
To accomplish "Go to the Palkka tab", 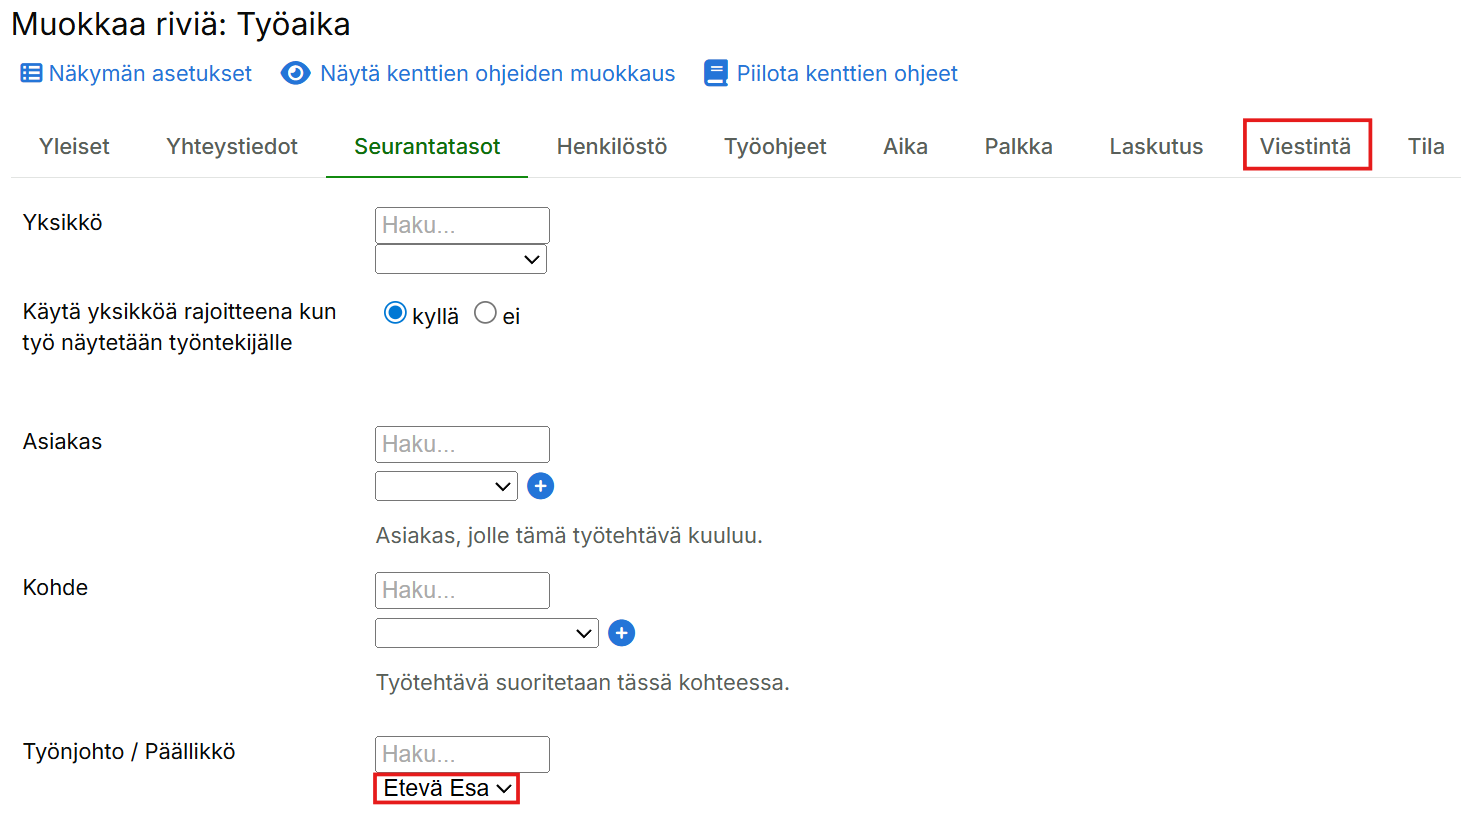I will (1018, 146).
